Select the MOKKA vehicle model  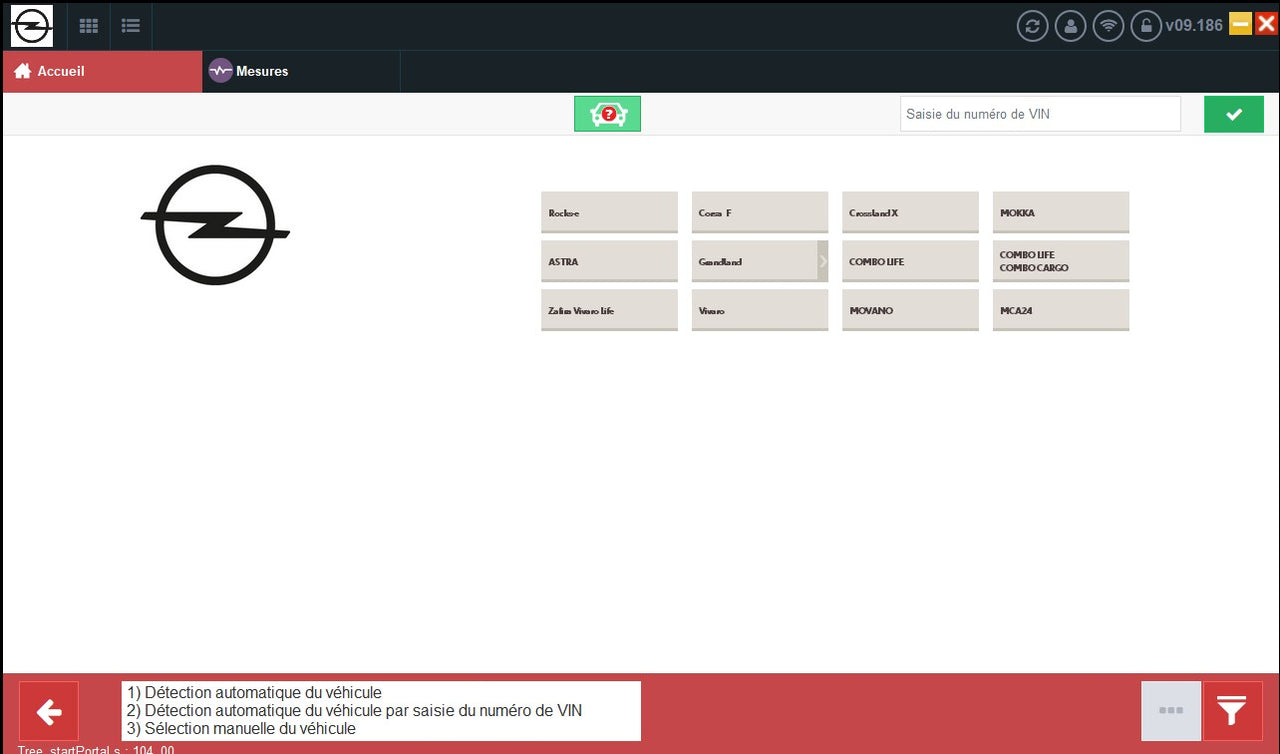1060,212
